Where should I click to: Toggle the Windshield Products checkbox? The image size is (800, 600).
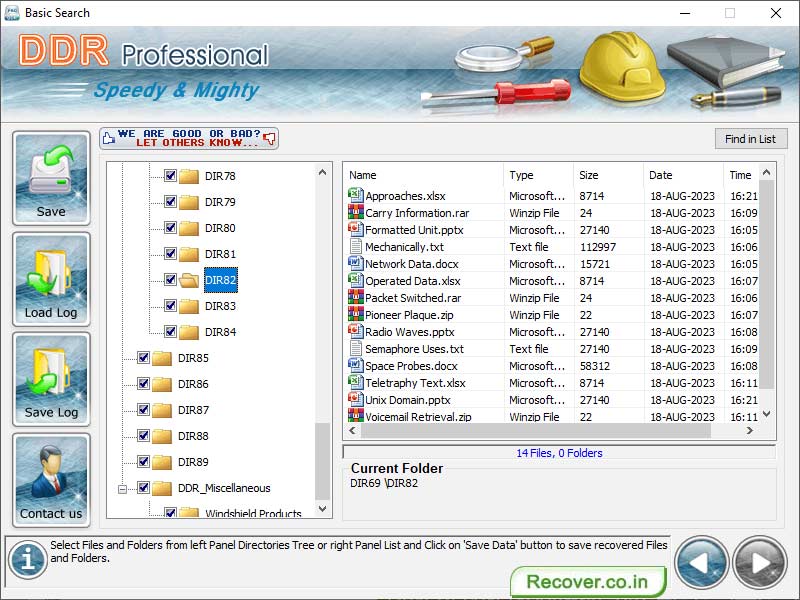click(170, 513)
